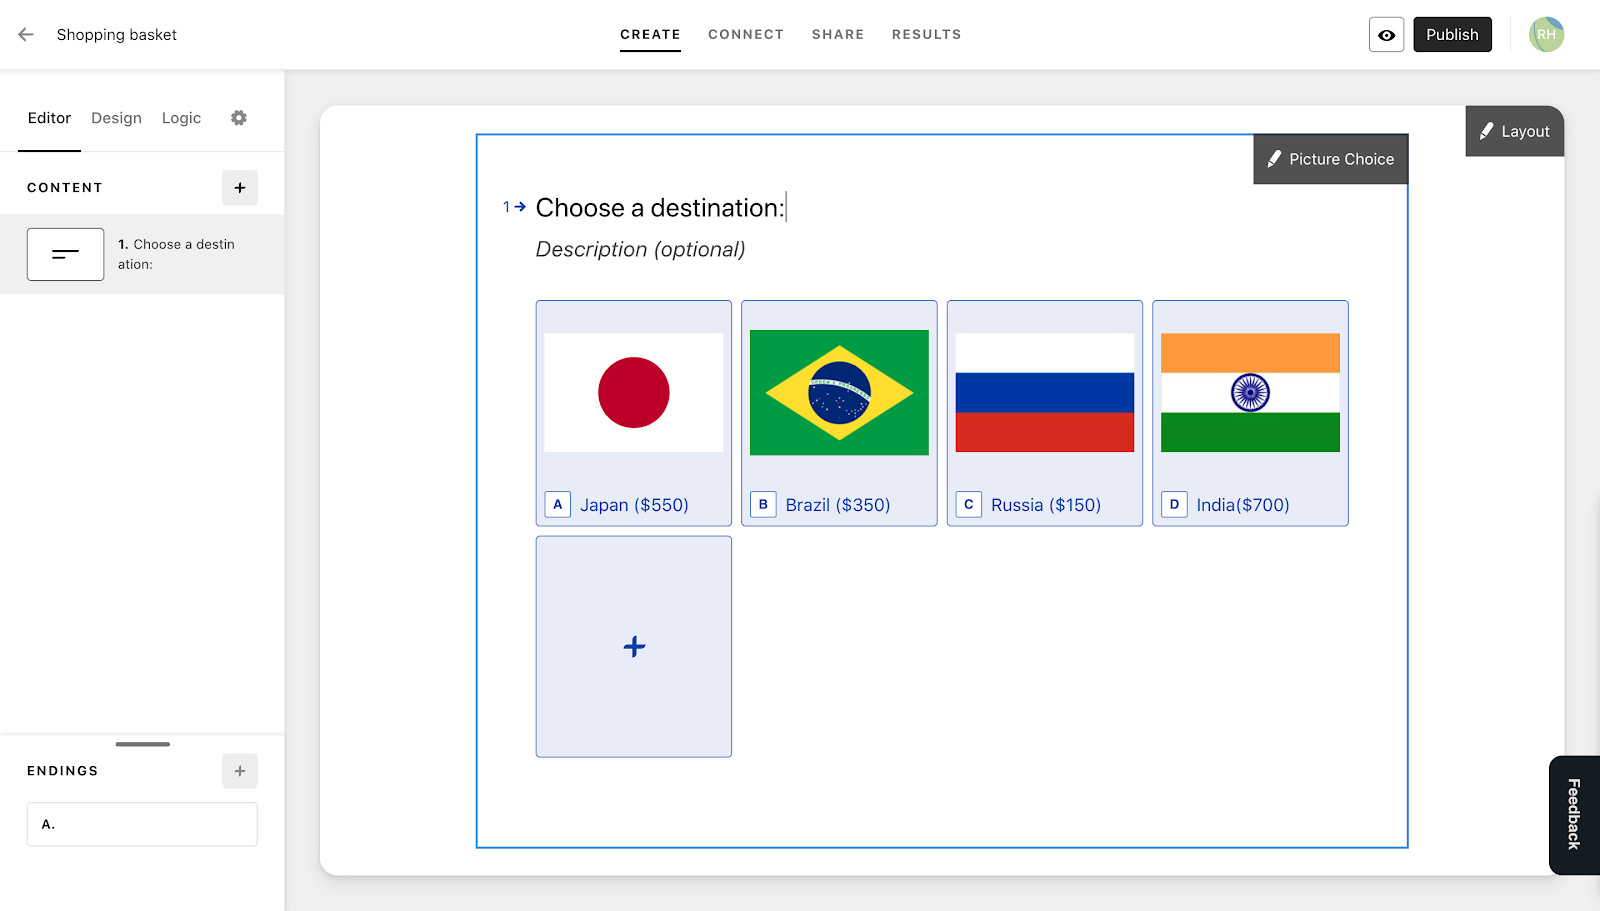Select choice key letter B
Screen dimensions: 1600x911
pos(763,504)
